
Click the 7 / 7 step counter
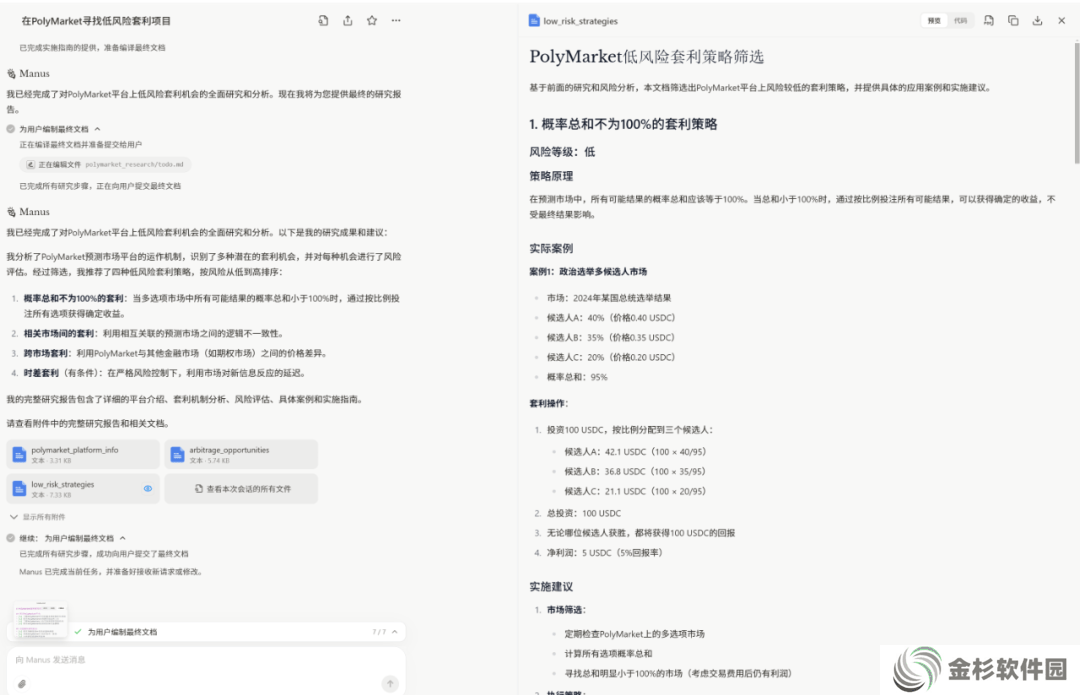coord(379,632)
